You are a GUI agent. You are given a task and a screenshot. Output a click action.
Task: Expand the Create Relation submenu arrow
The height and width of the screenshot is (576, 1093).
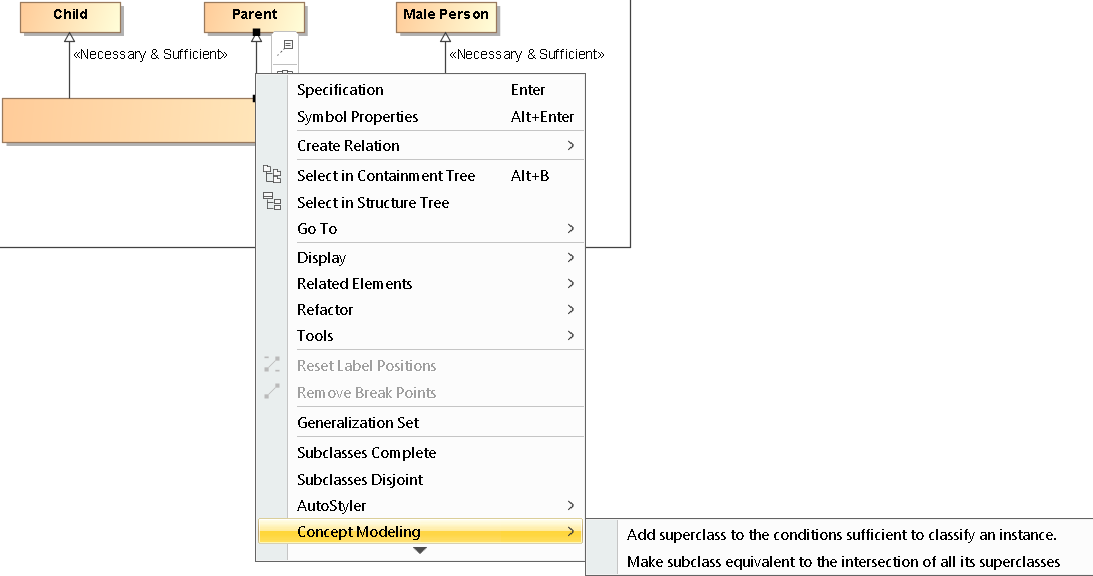(x=571, y=146)
